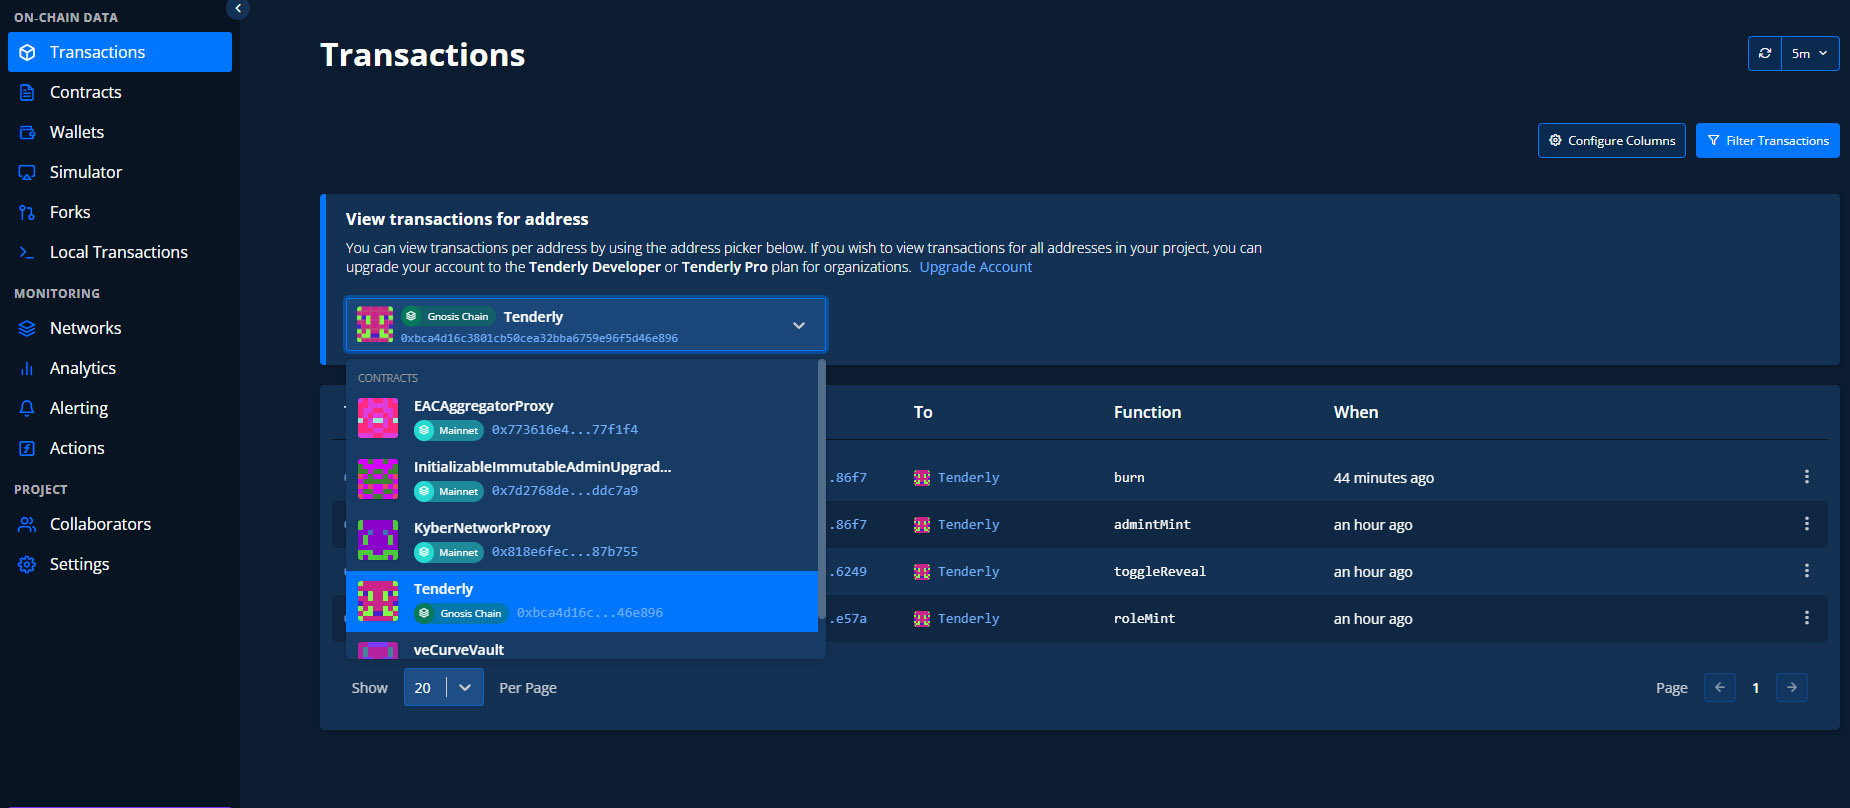Viewport: 1850px width, 808px height.
Task: Click the Transactions cube icon
Action: (x=27, y=52)
